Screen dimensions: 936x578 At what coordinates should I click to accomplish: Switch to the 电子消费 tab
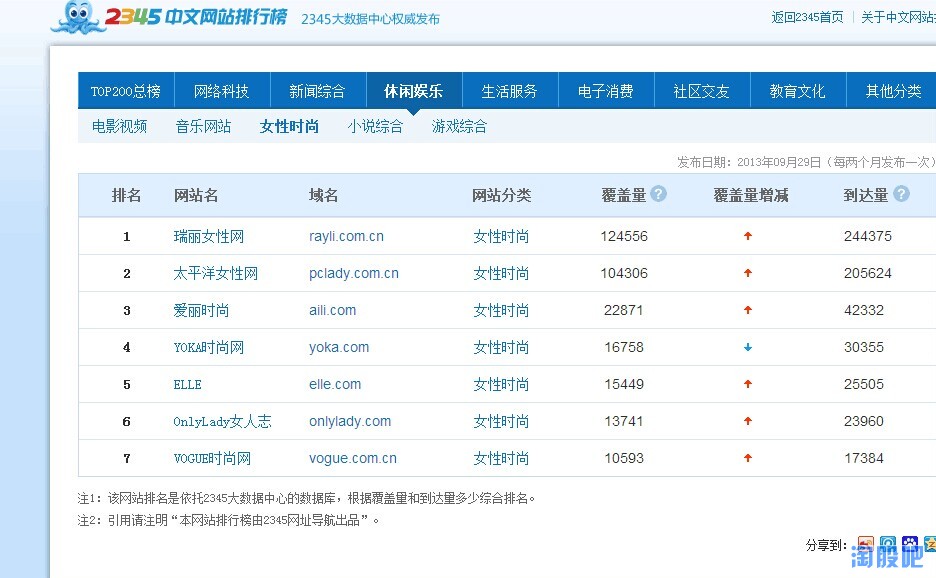pos(606,91)
